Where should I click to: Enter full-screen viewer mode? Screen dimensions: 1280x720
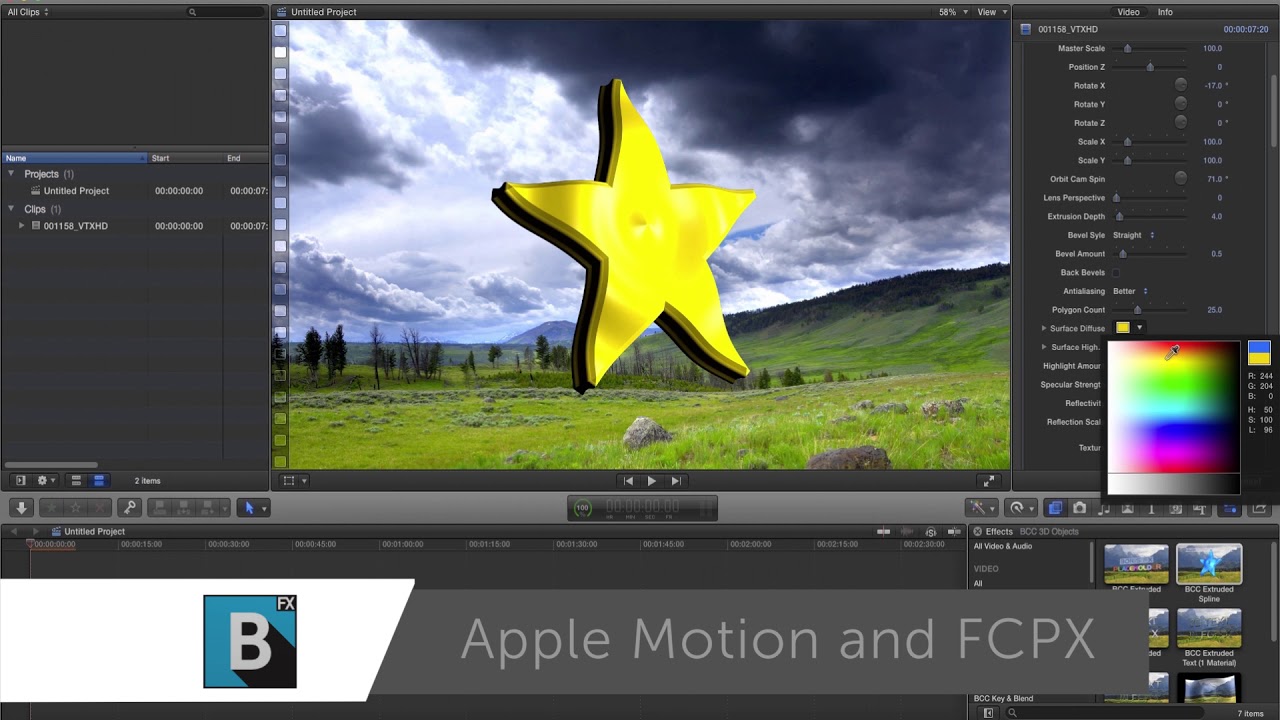click(x=989, y=481)
